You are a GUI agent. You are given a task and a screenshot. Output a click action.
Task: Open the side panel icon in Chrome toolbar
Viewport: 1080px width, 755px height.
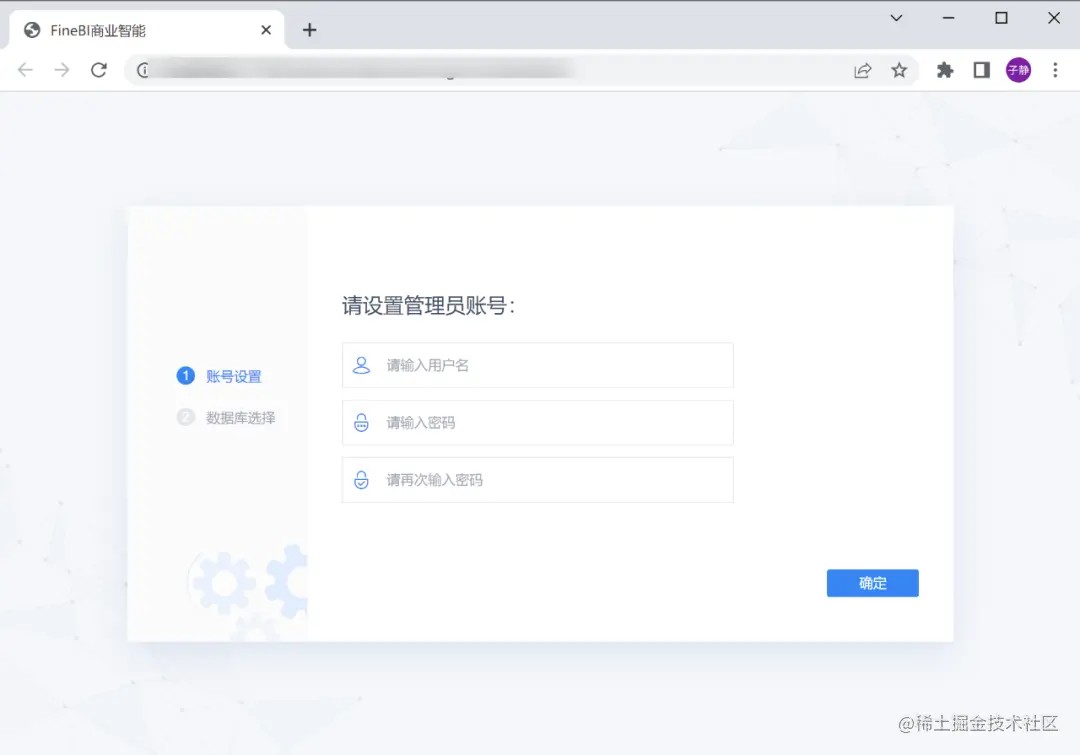pyautogui.click(x=981, y=70)
